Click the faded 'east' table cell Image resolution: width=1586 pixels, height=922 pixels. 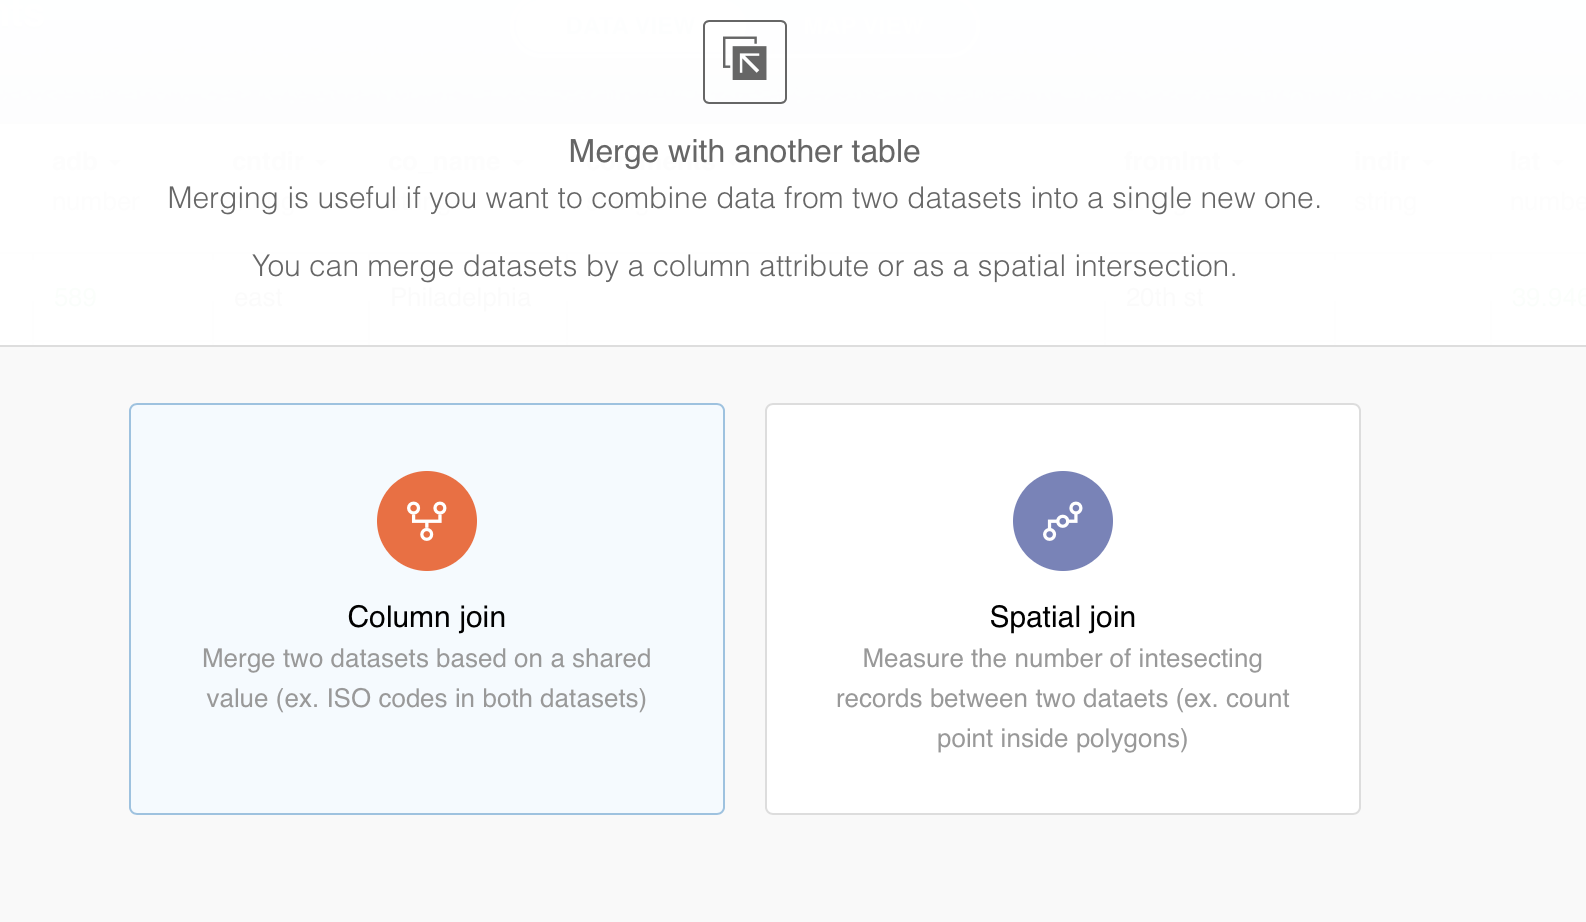tap(257, 298)
